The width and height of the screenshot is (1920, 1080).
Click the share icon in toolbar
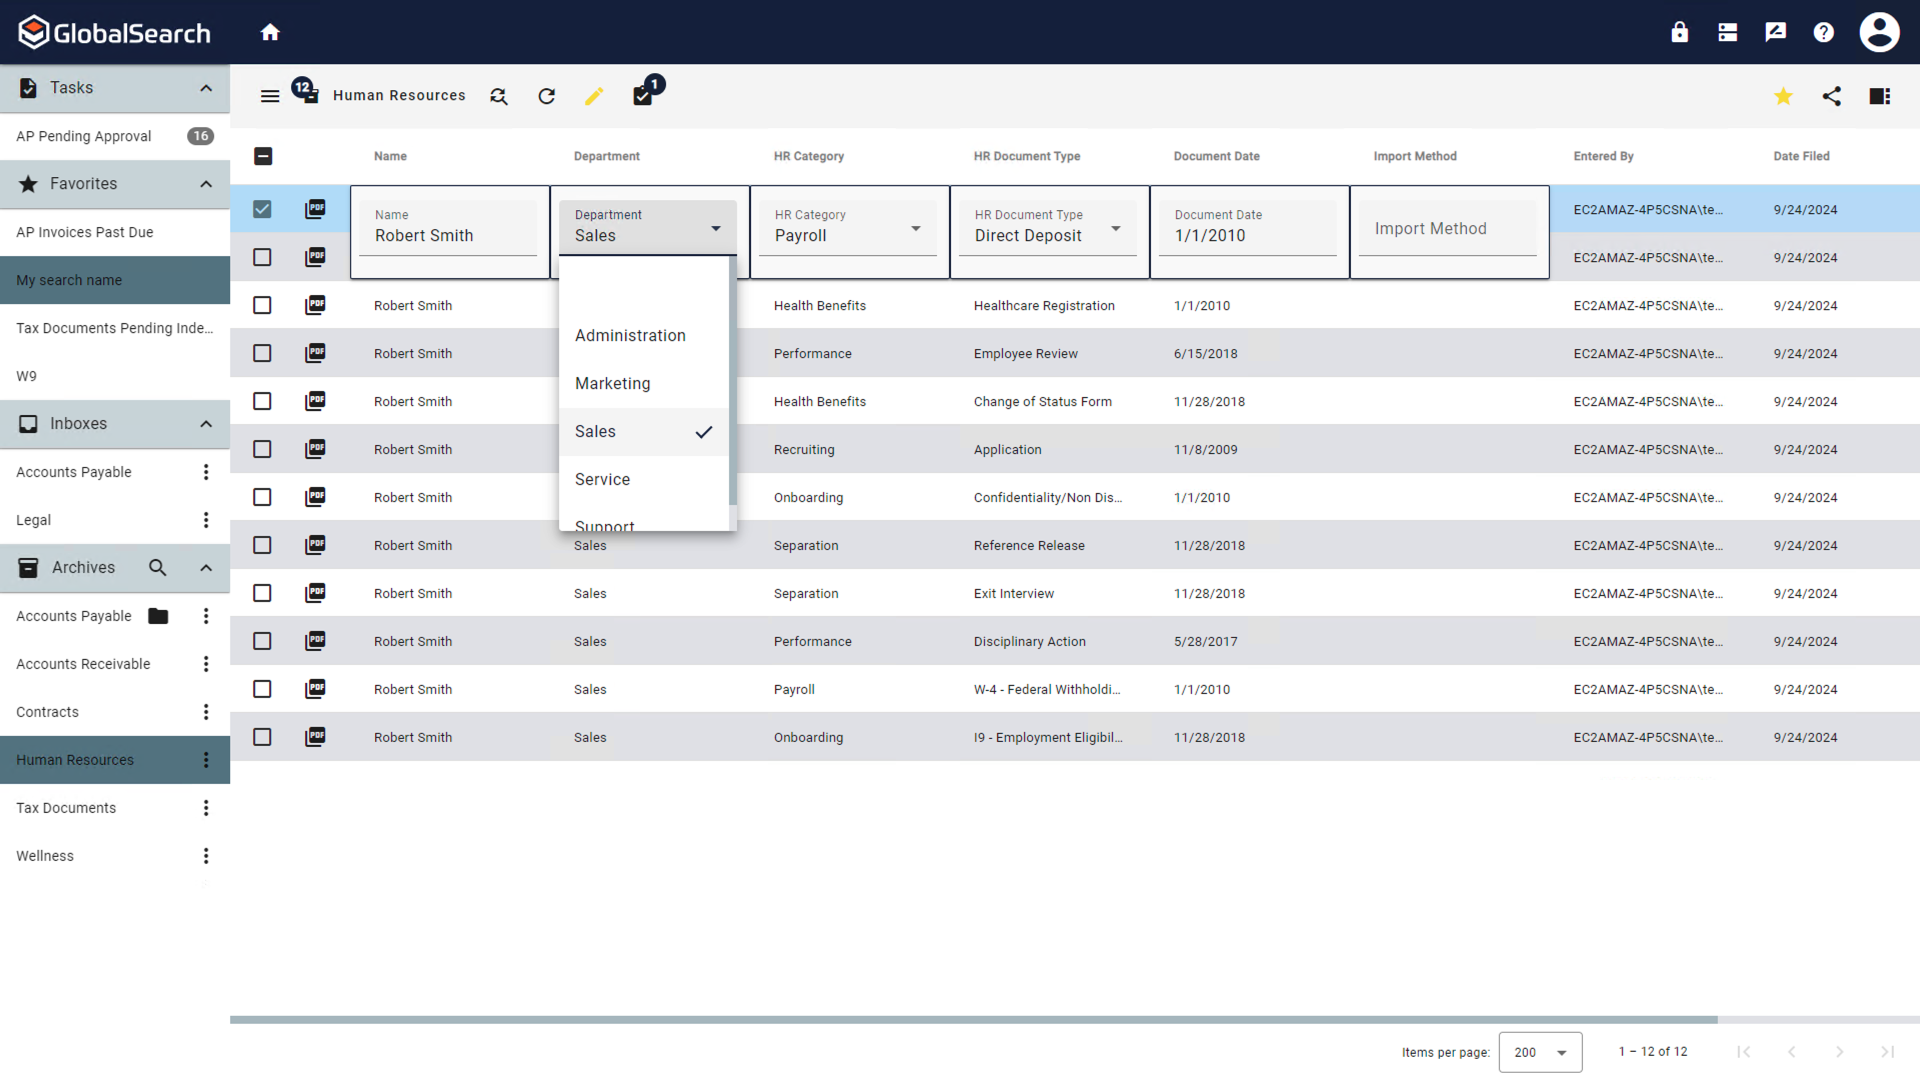1831,96
